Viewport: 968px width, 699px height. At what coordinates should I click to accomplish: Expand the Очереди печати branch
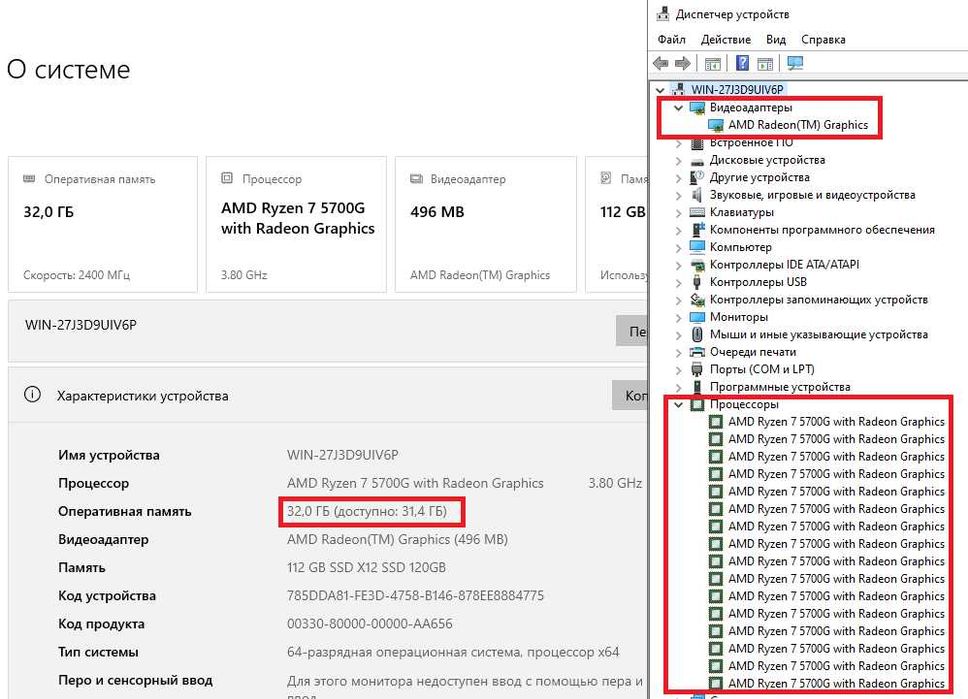point(678,353)
